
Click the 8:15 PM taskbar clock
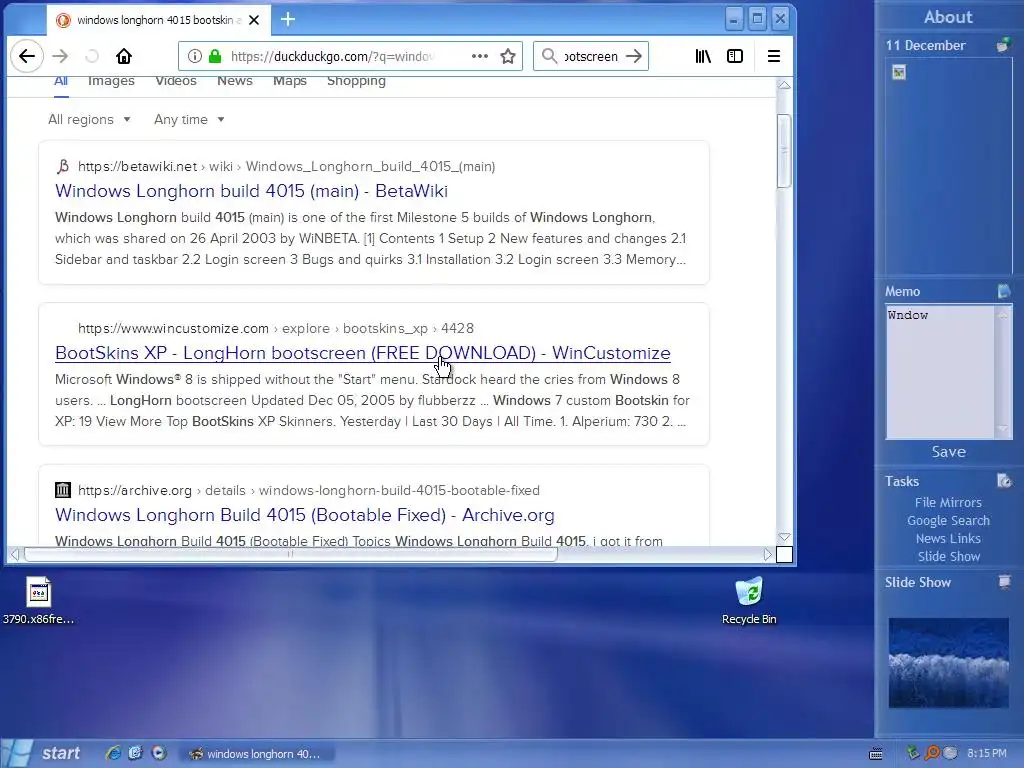point(987,753)
